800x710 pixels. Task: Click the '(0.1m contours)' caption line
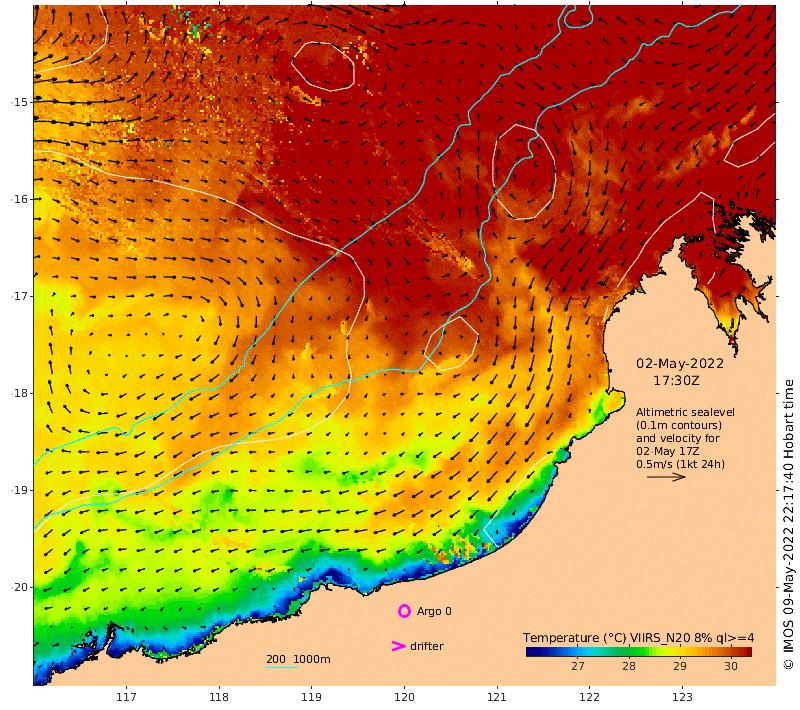click(679, 425)
